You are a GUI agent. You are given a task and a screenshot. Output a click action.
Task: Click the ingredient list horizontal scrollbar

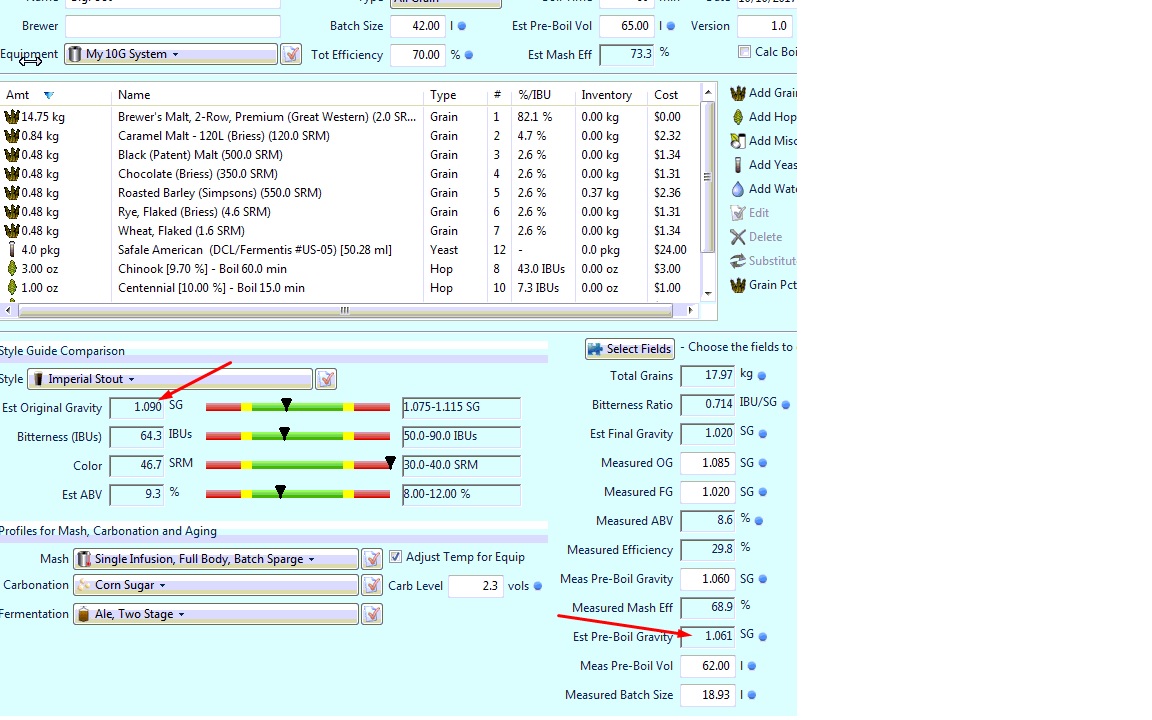click(345, 311)
